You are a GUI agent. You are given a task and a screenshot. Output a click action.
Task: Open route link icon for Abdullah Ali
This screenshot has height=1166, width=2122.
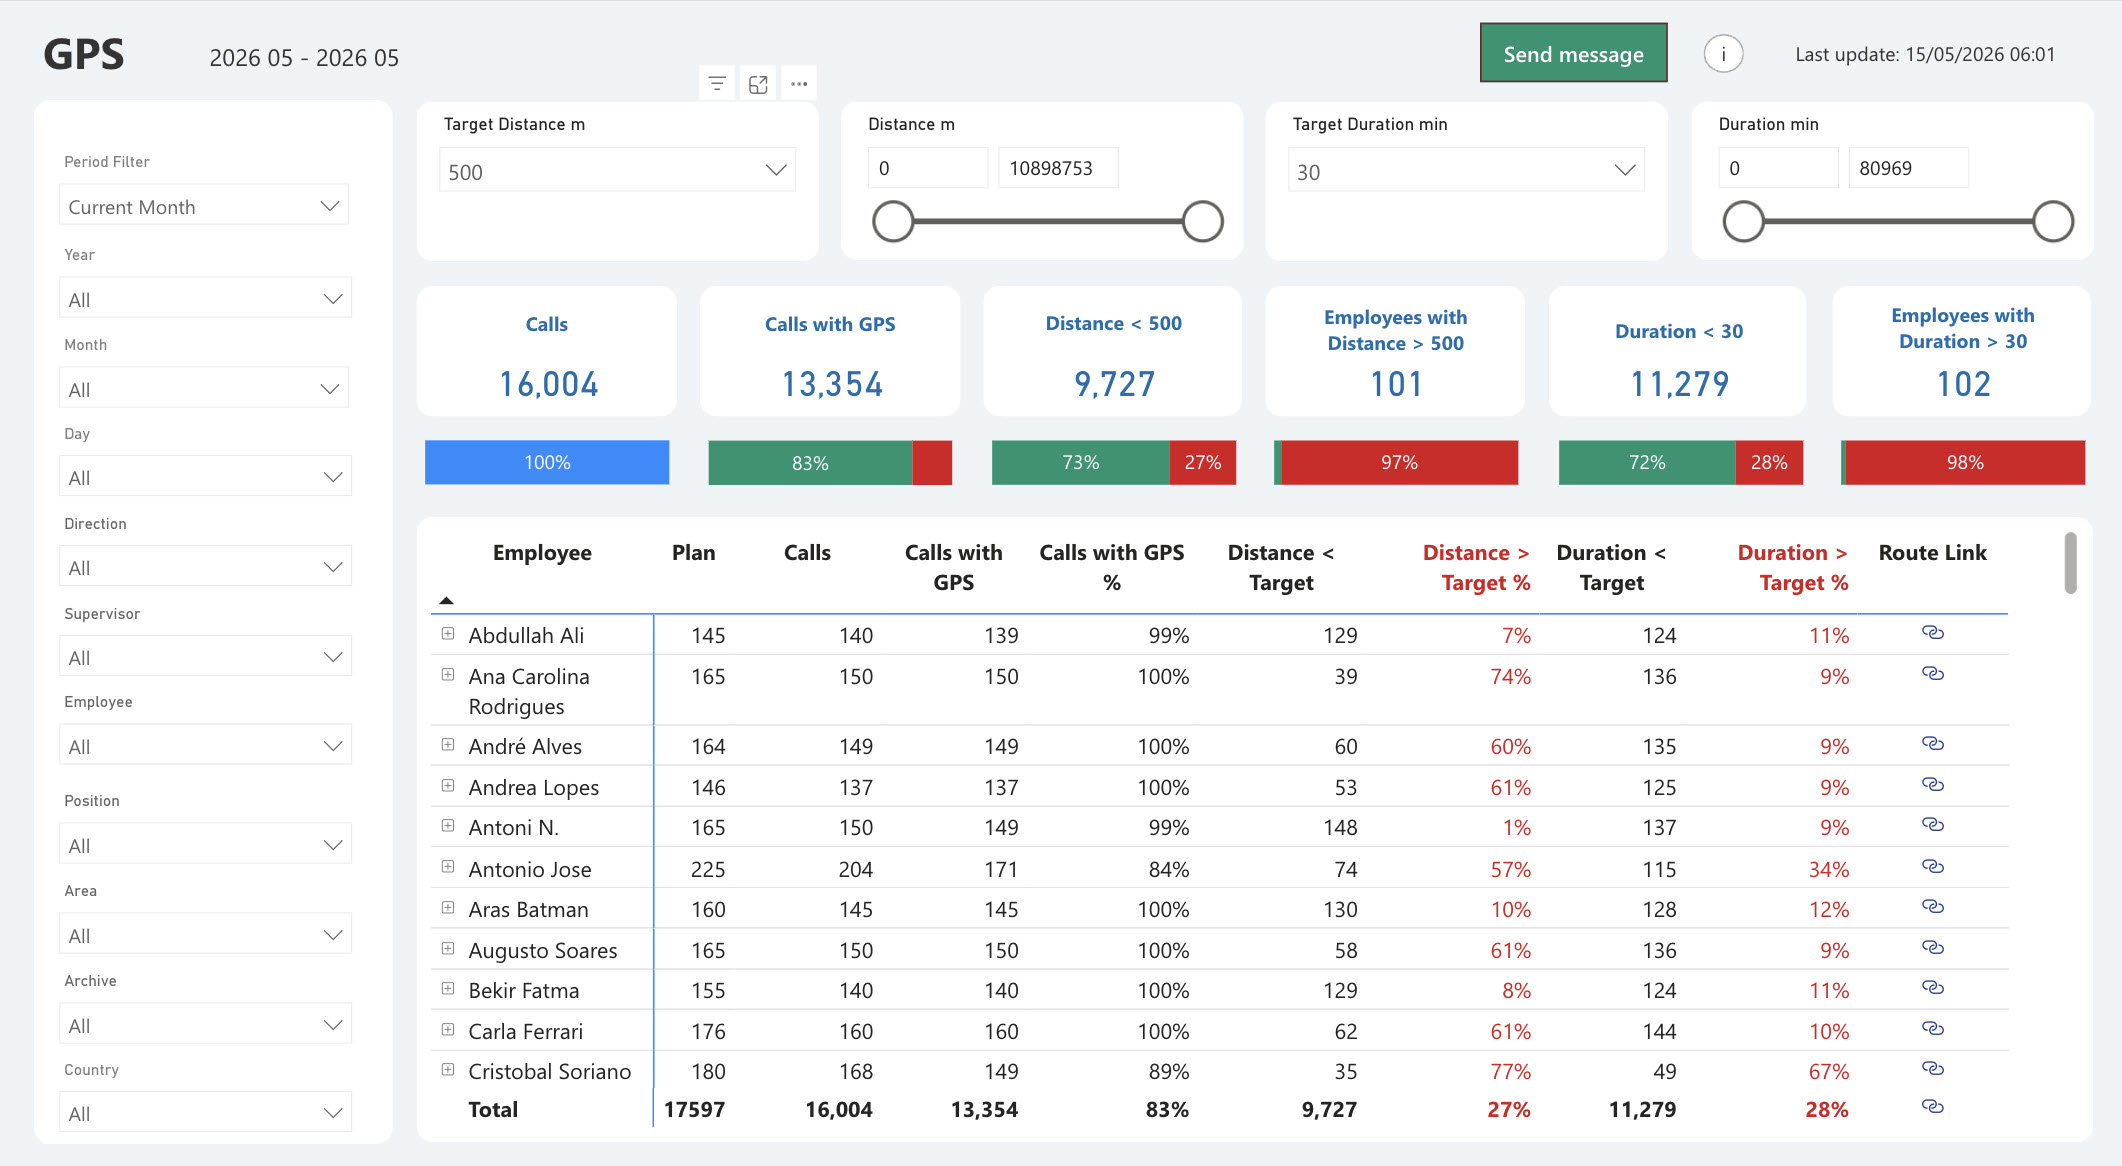pos(1932,633)
